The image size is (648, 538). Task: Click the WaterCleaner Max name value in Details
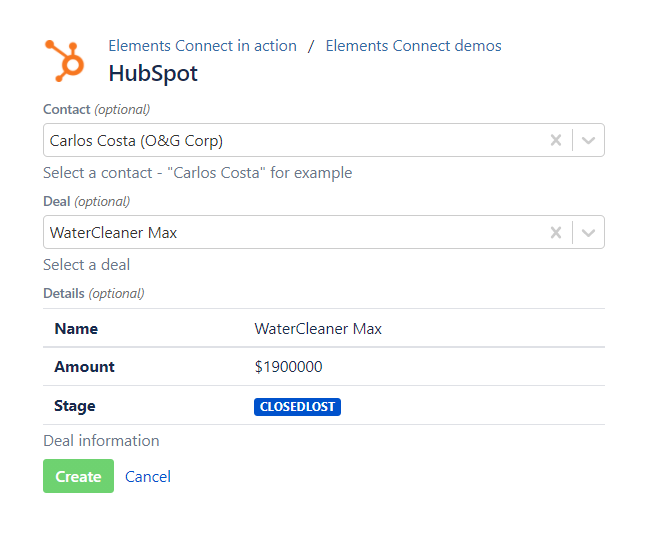(x=318, y=329)
